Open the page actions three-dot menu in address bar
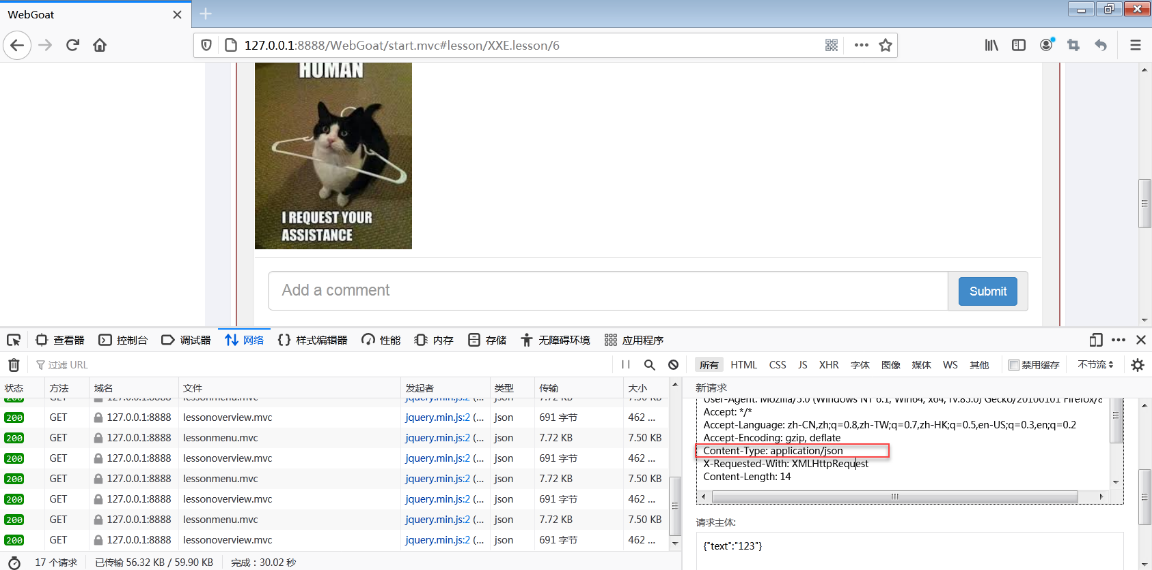Viewport: 1152px width, 570px height. click(860, 45)
